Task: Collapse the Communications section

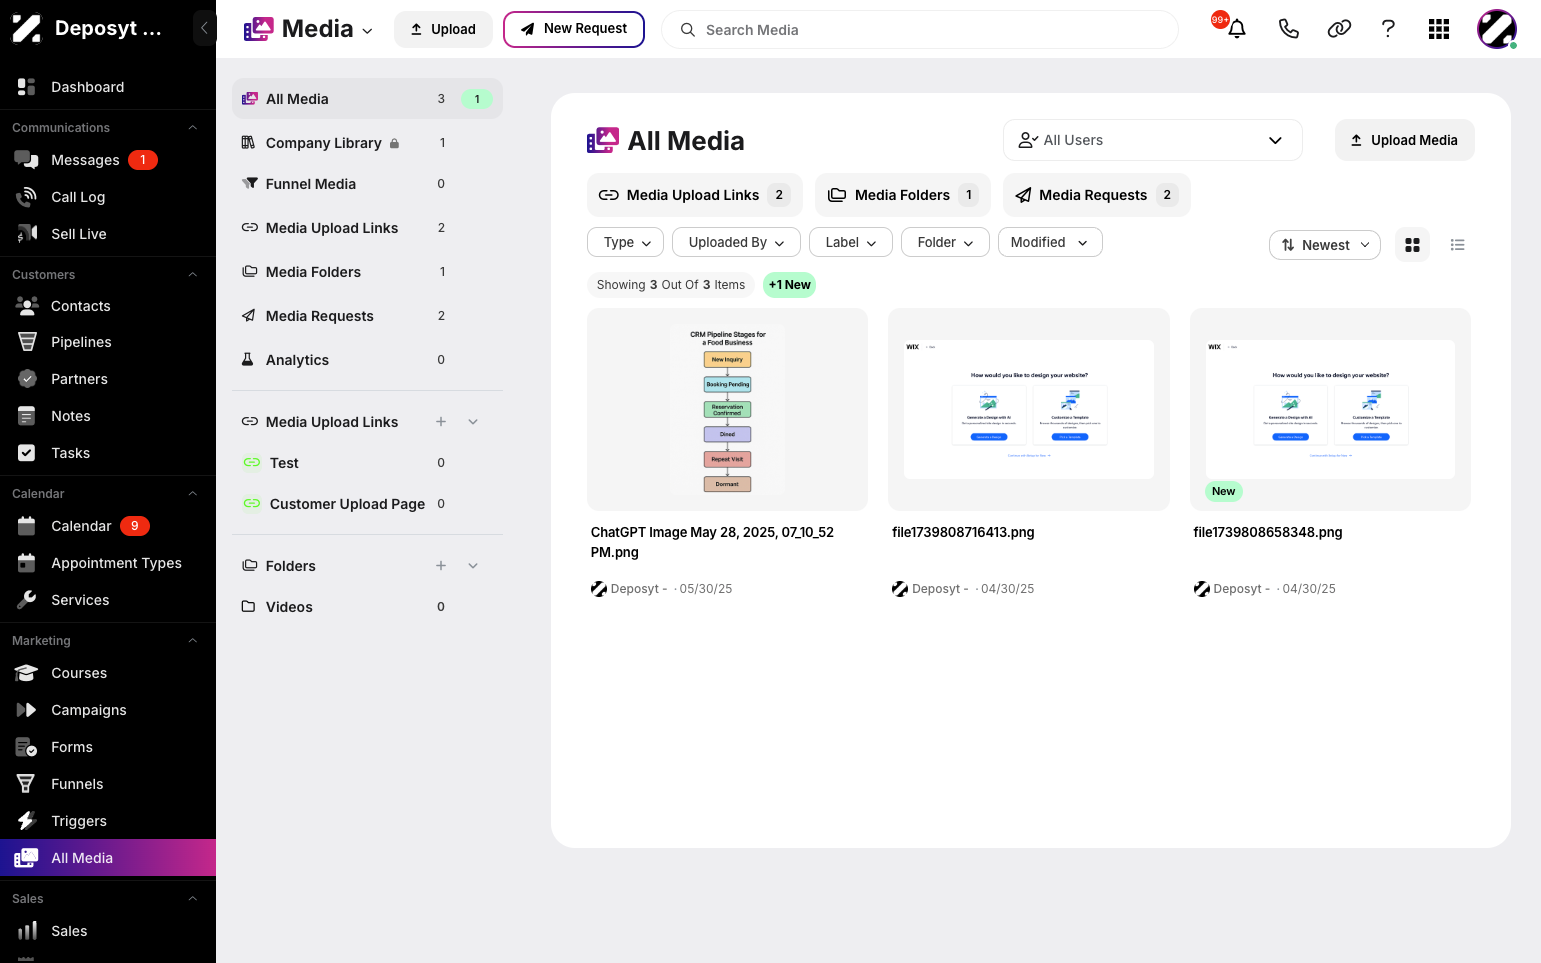Action: [193, 128]
